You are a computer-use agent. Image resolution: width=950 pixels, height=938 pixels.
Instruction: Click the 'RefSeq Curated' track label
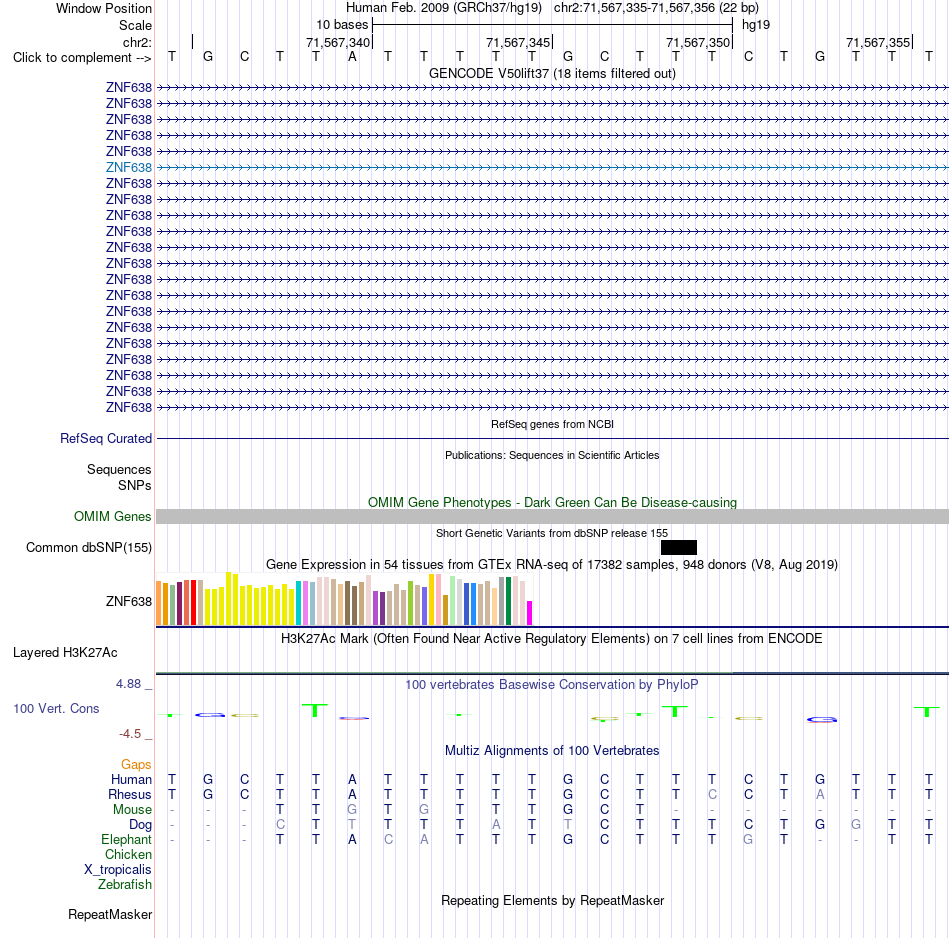tap(105, 438)
